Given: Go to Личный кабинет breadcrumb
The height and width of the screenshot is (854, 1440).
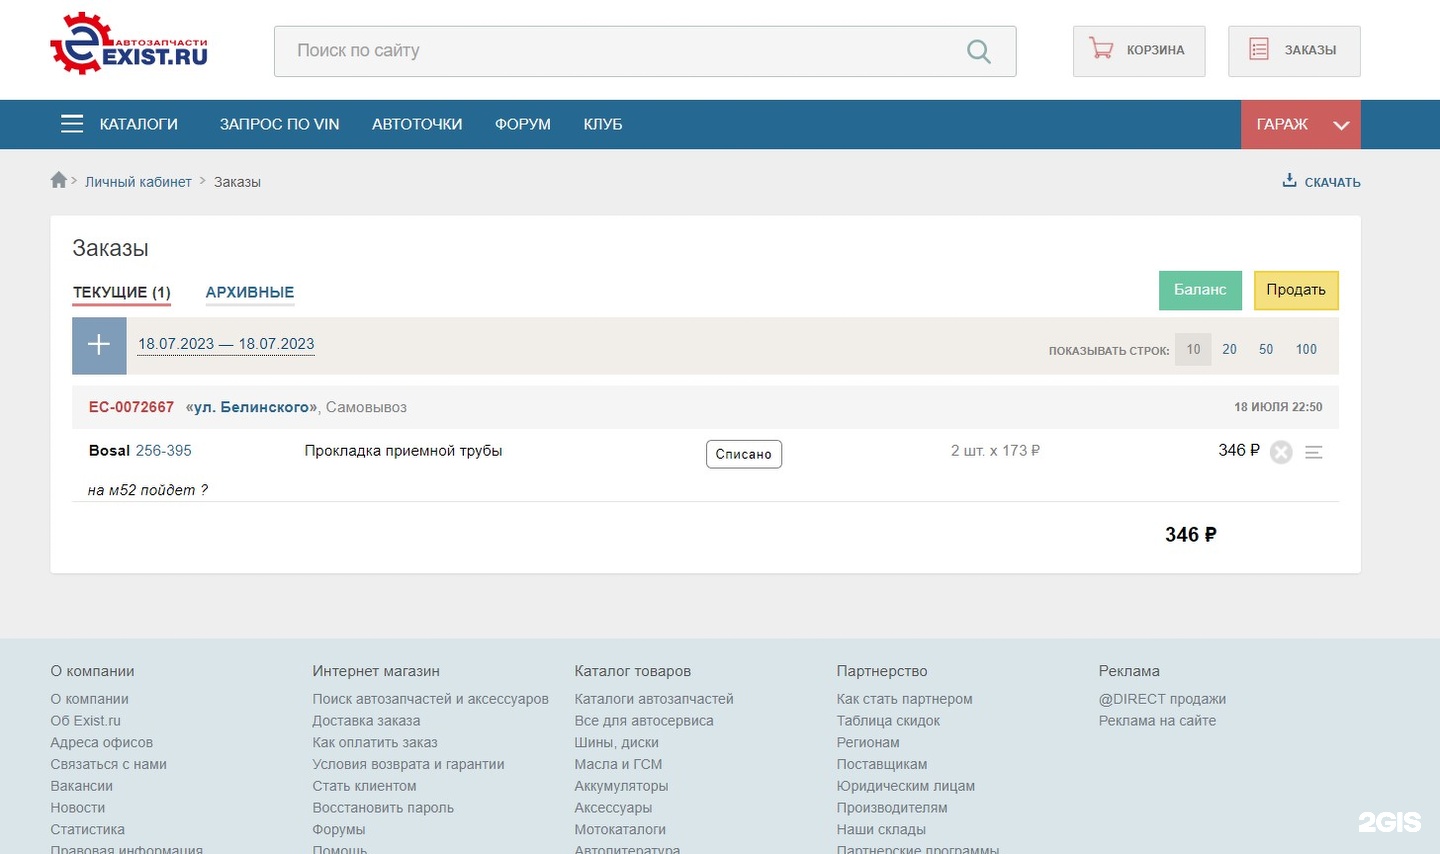Looking at the screenshot, I should (138, 182).
